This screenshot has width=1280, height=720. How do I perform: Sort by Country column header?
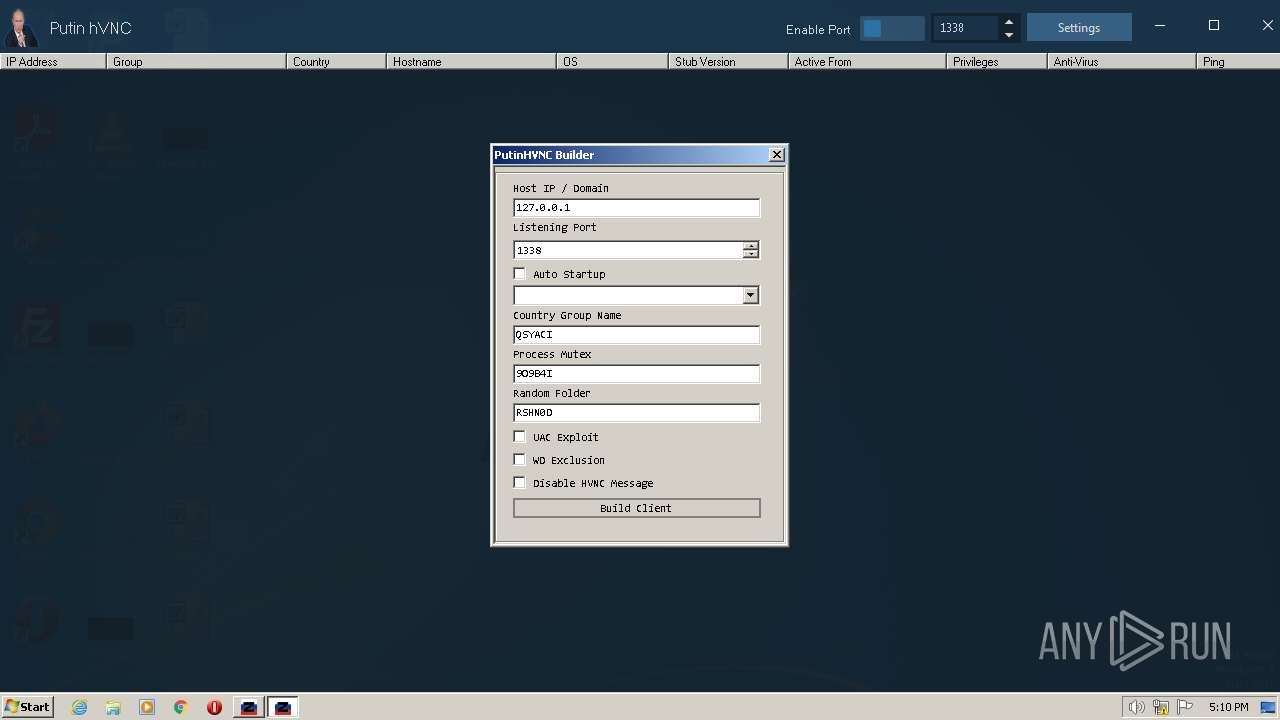coord(336,62)
